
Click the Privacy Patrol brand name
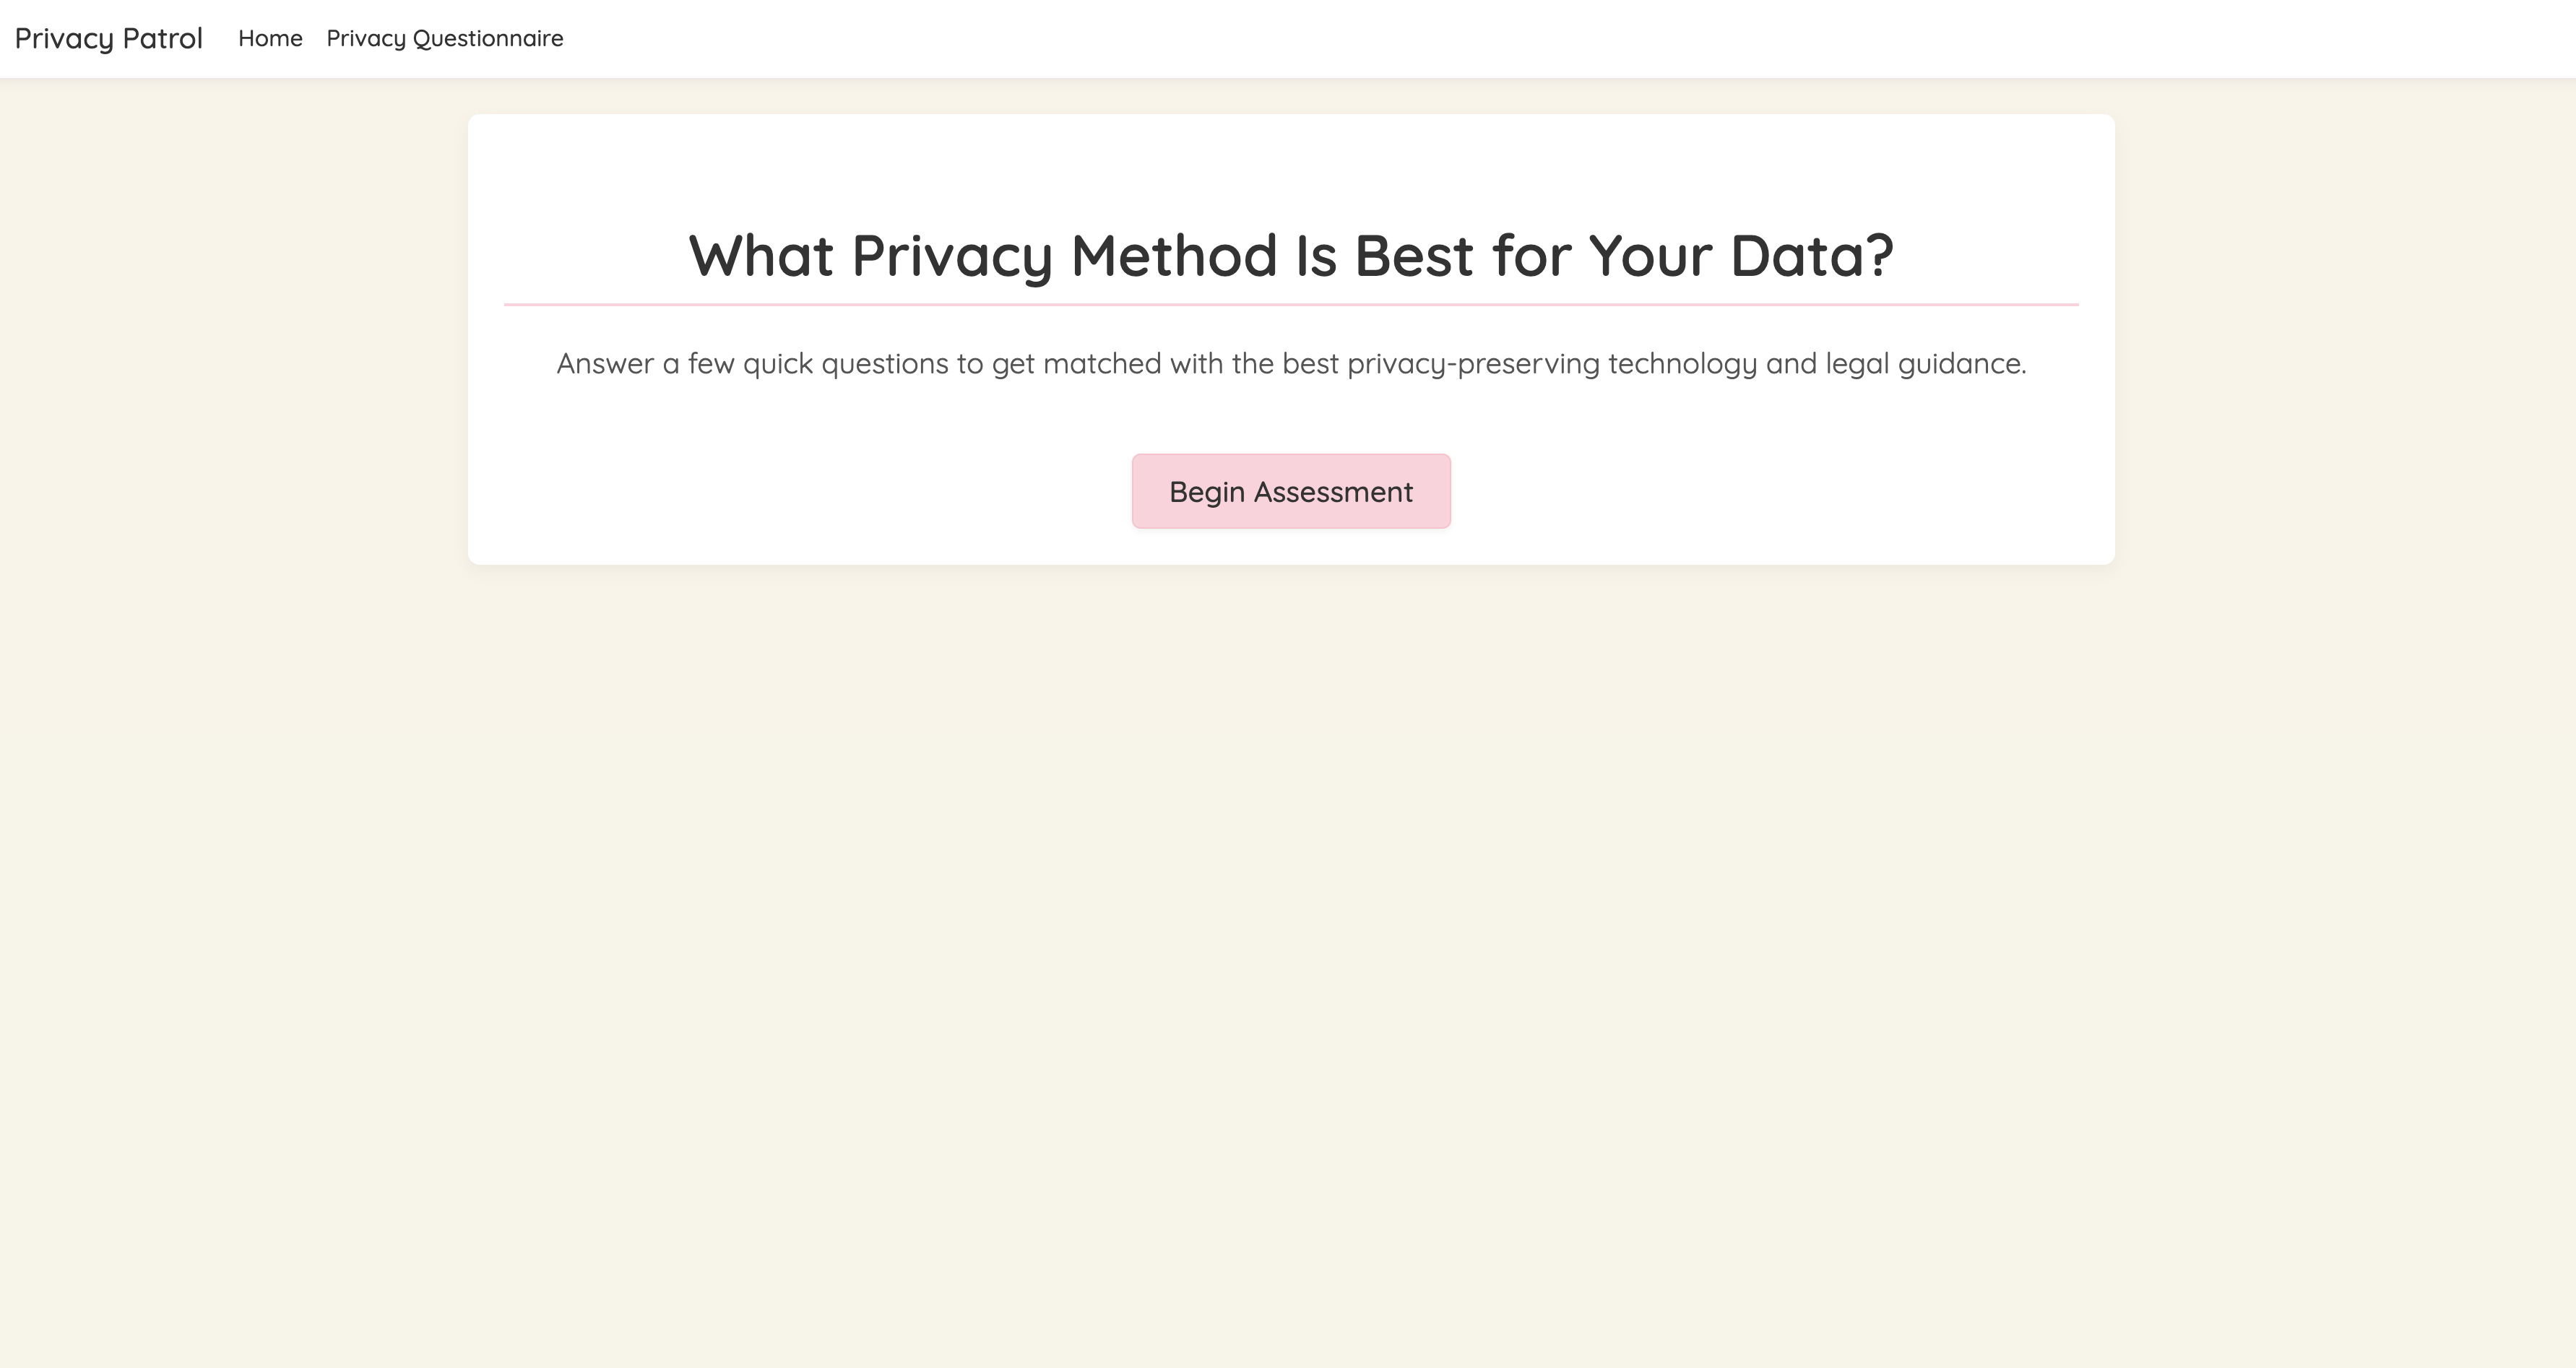110,38
